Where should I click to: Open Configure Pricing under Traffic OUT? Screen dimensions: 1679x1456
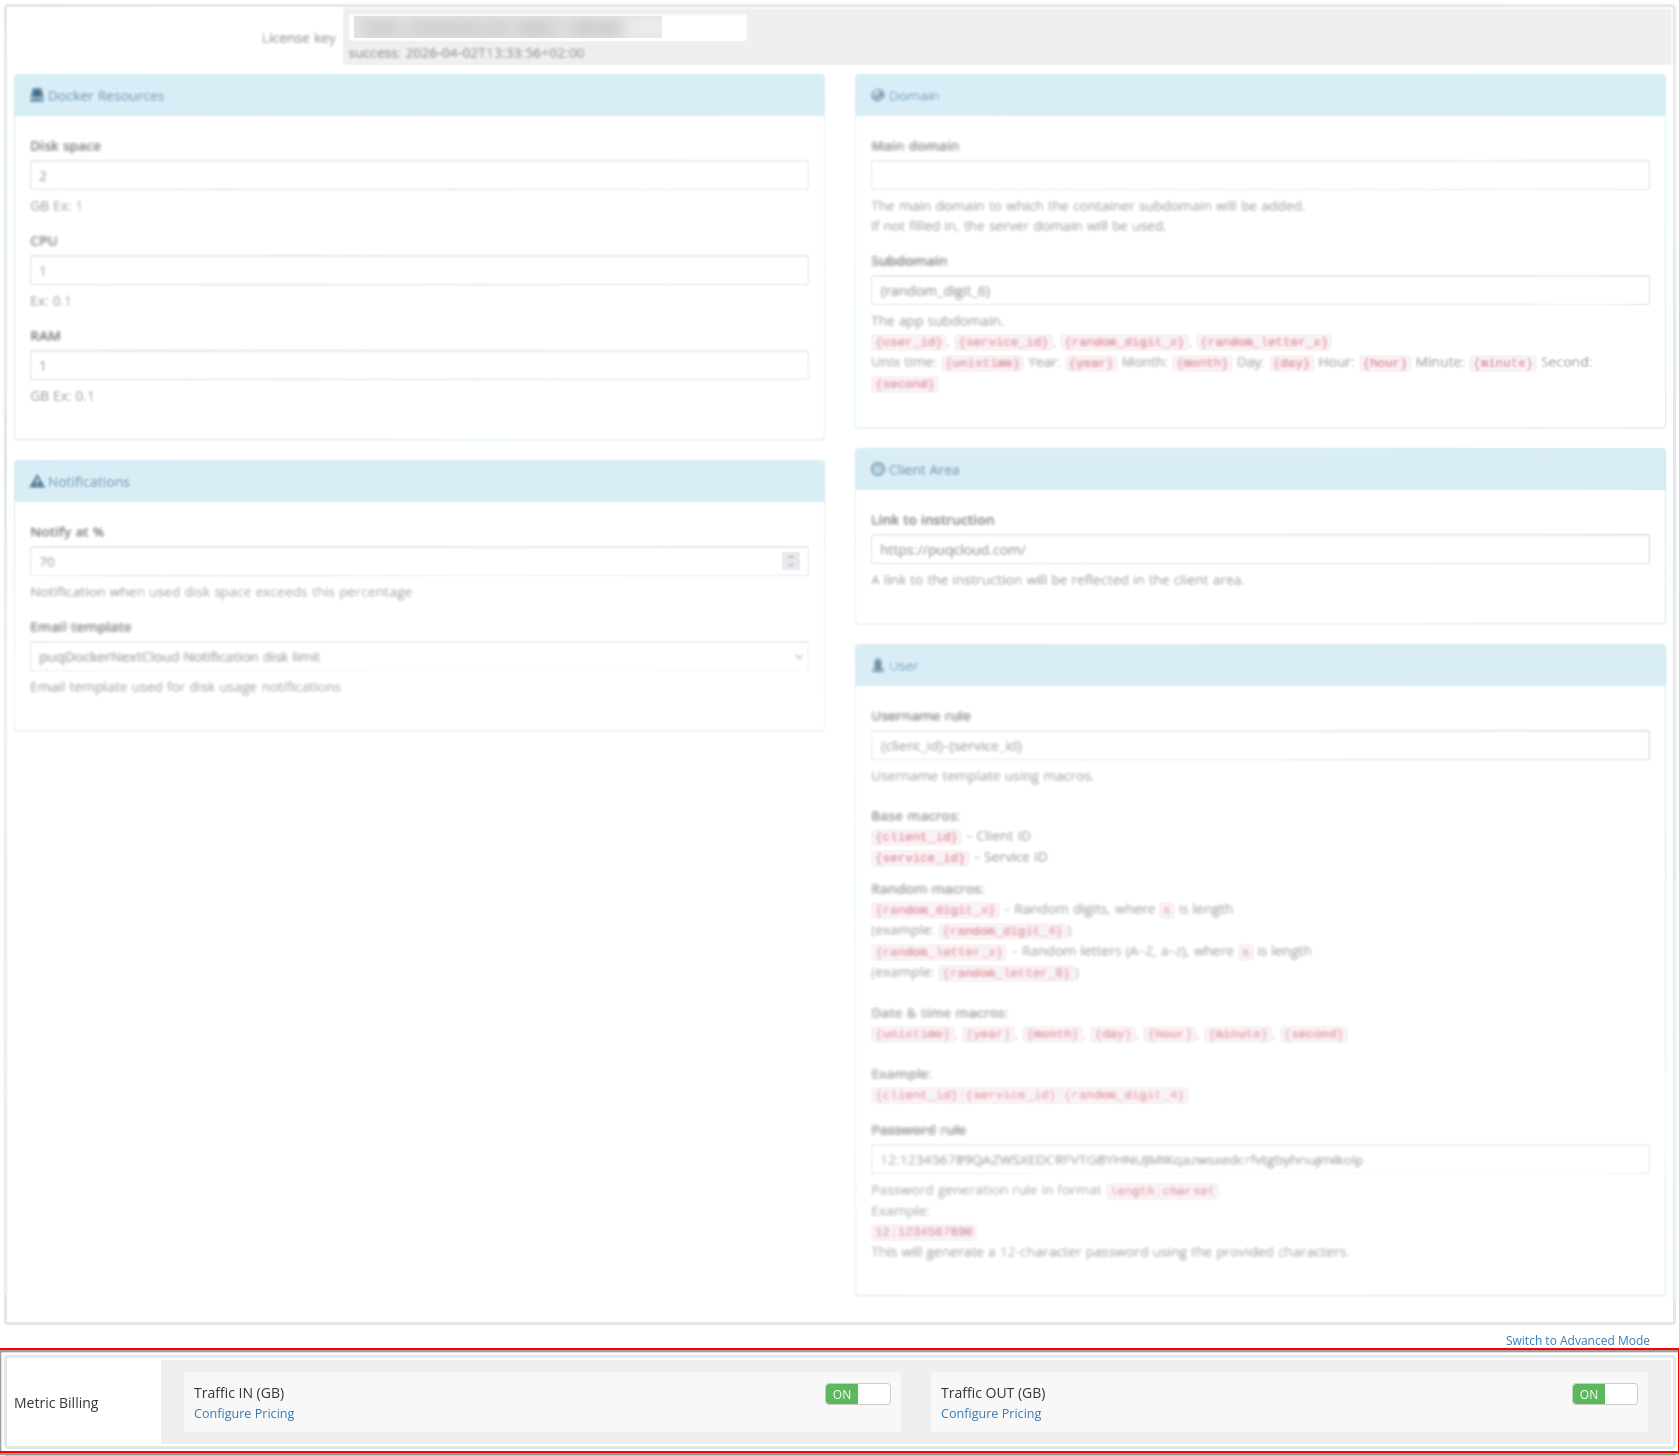pos(990,1413)
